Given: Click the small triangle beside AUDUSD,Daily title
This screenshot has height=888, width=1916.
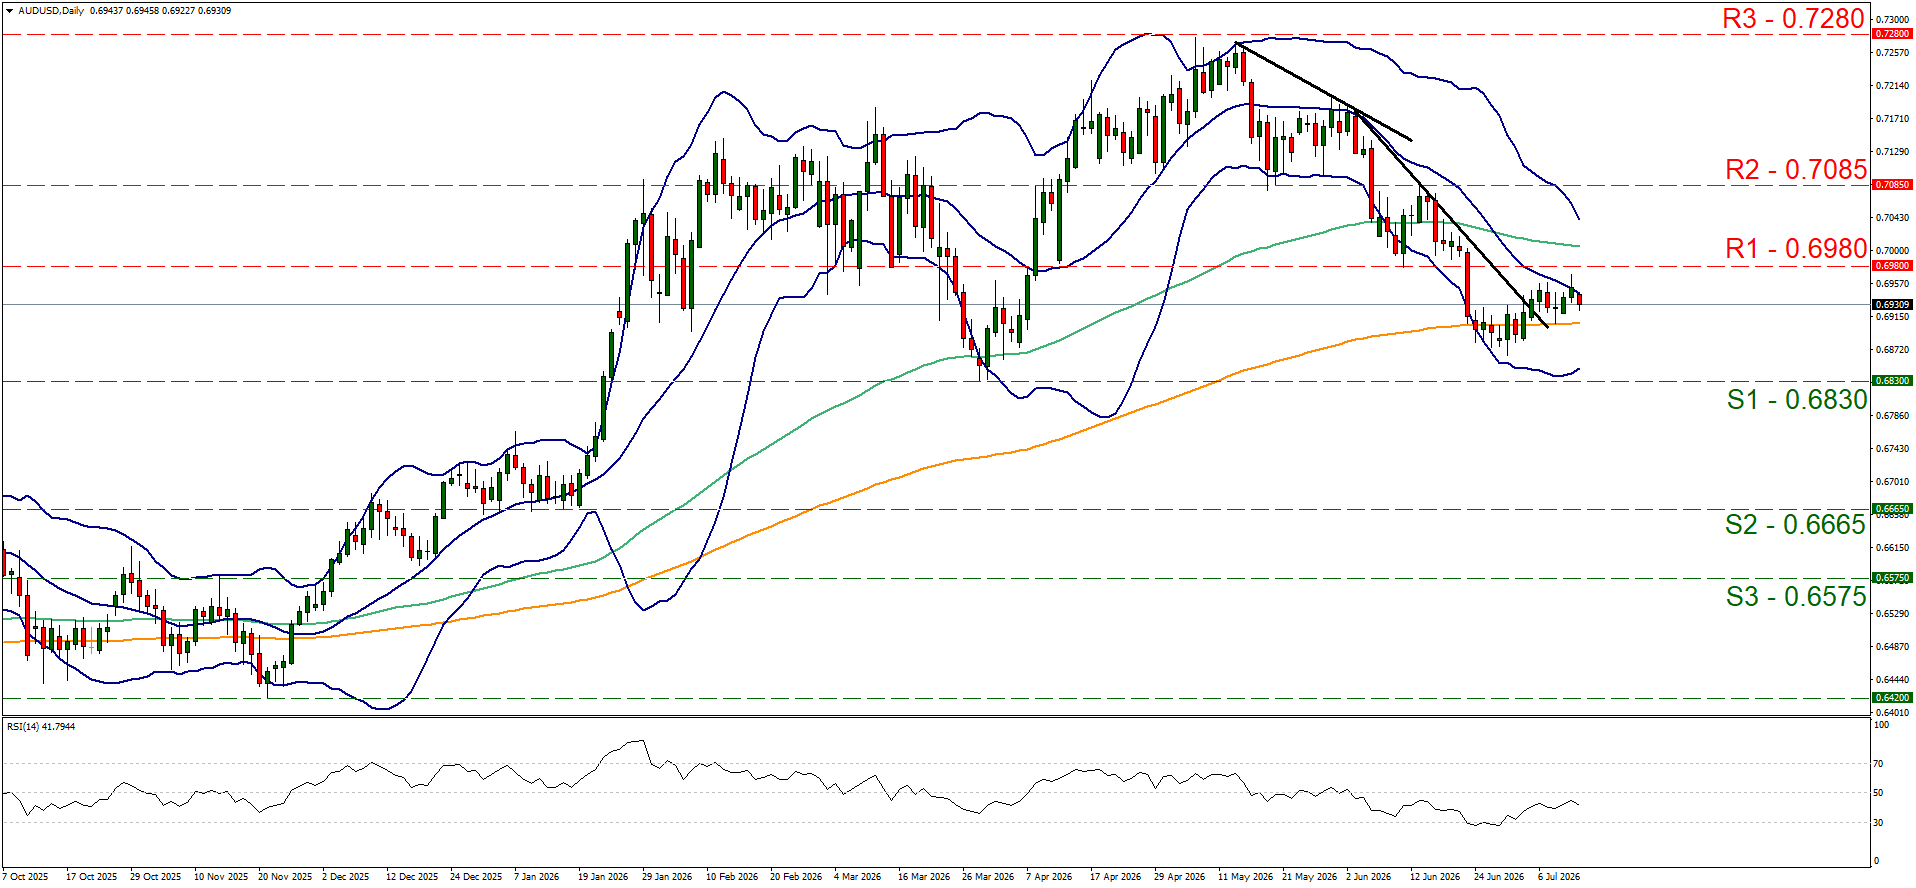Looking at the screenshot, I should click(x=9, y=10).
